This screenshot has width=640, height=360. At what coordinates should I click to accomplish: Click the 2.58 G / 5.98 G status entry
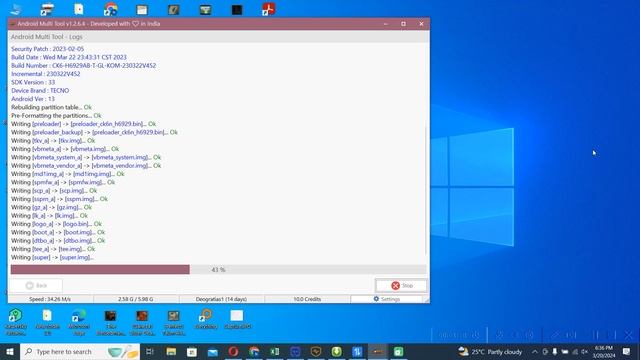136,299
